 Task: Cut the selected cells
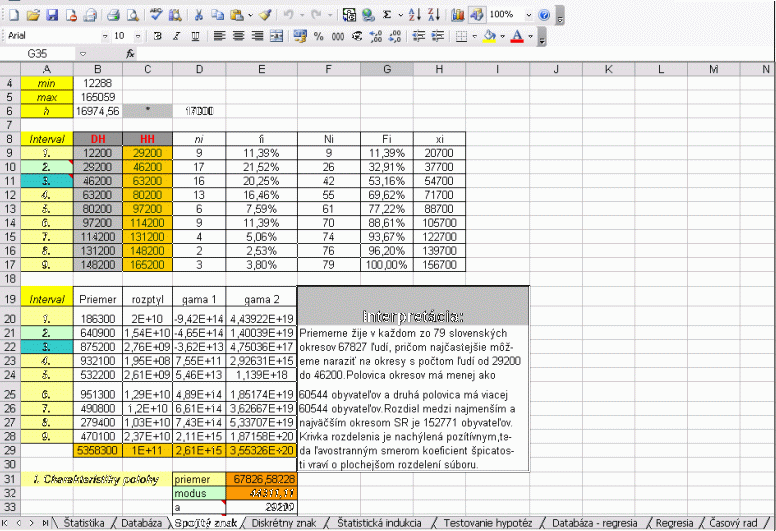[x=198, y=15]
